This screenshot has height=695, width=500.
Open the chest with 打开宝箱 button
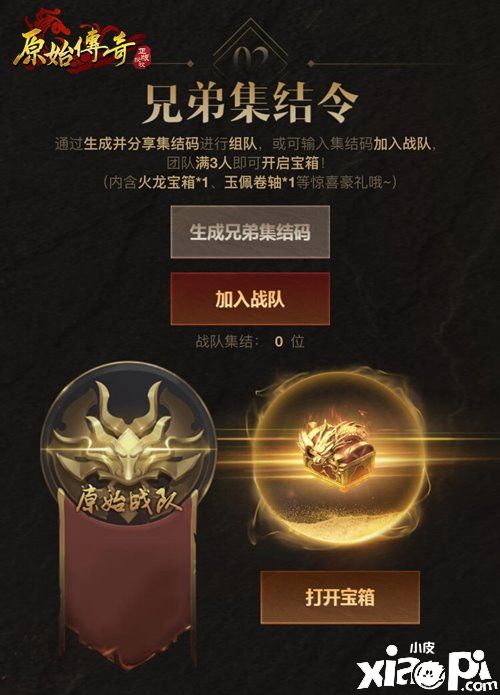point(340,597)
